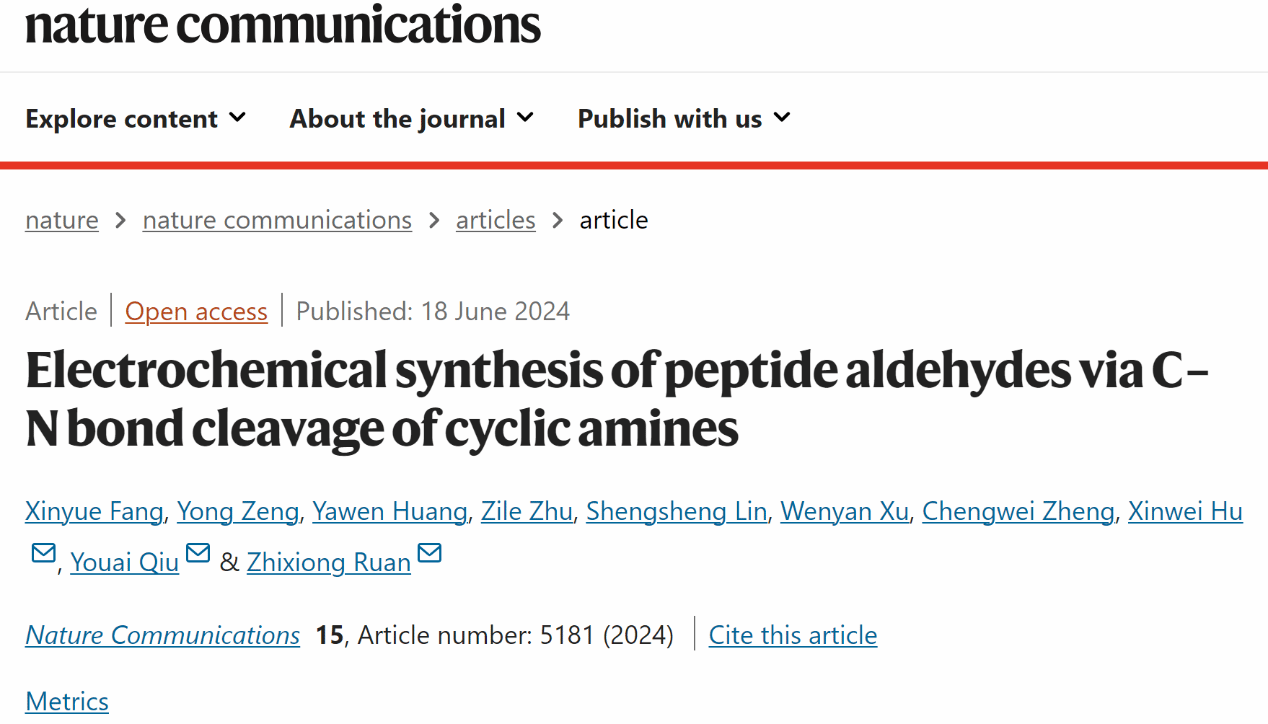
Task: Expand the Explore content dropdown
Action: click(x=136, y=118)
